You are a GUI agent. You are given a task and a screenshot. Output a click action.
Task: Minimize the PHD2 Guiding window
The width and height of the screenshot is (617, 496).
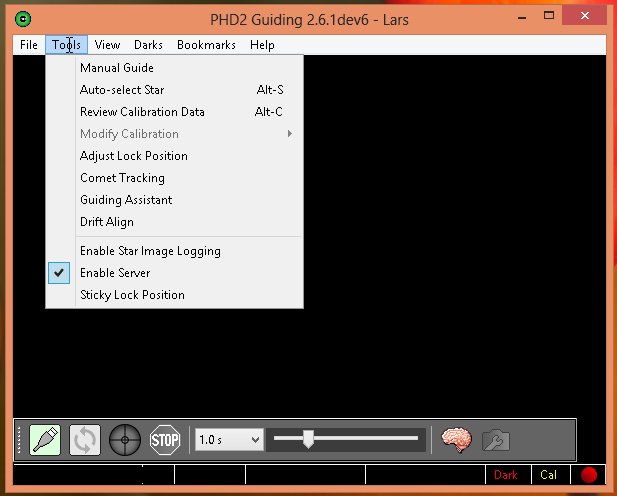(x=522, y=17)
